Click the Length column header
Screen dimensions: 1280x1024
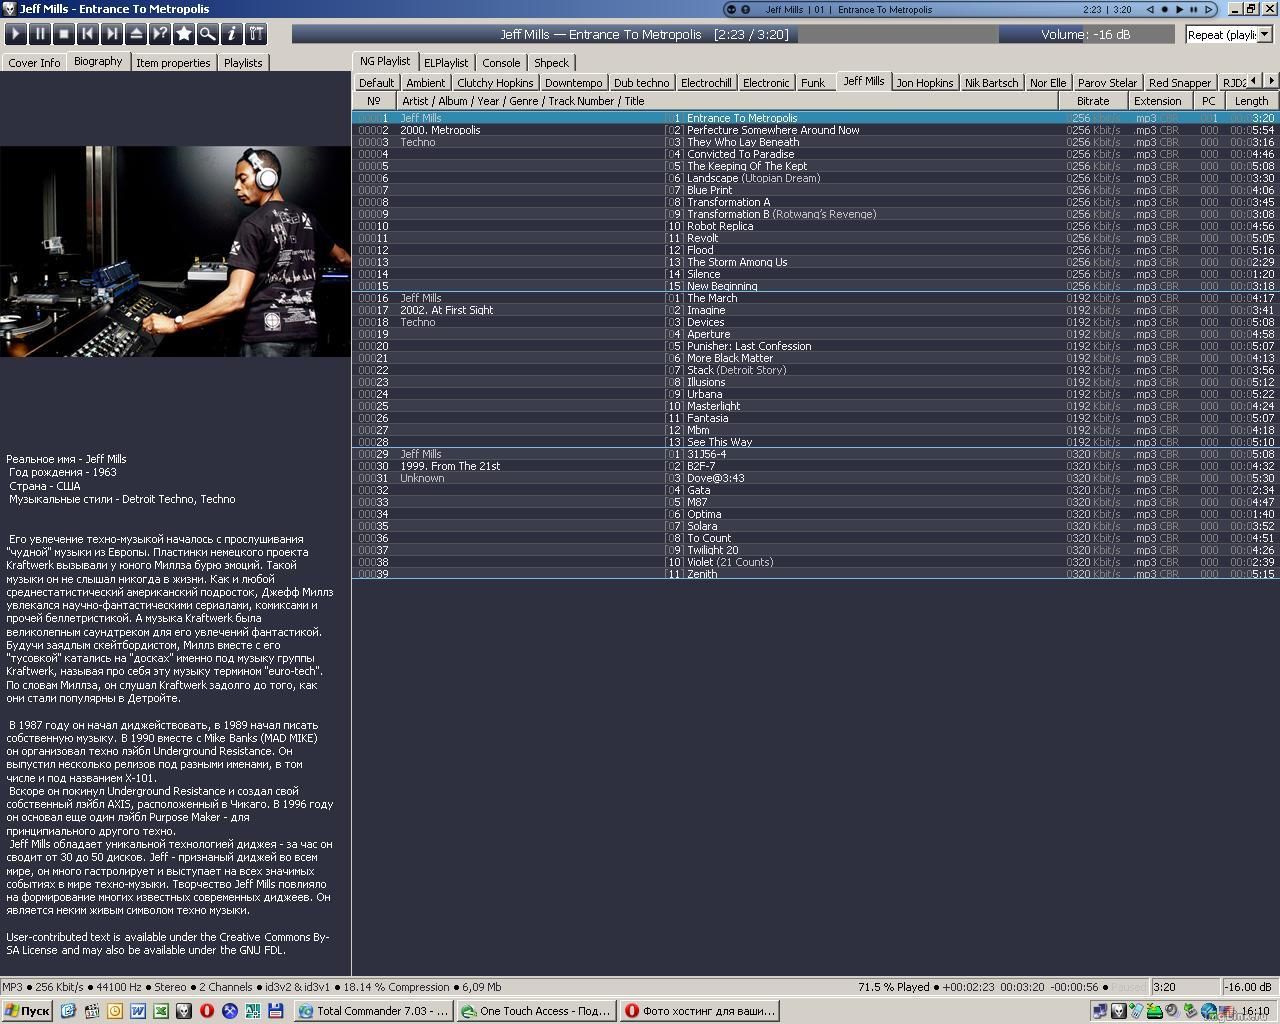(1251, 101)
